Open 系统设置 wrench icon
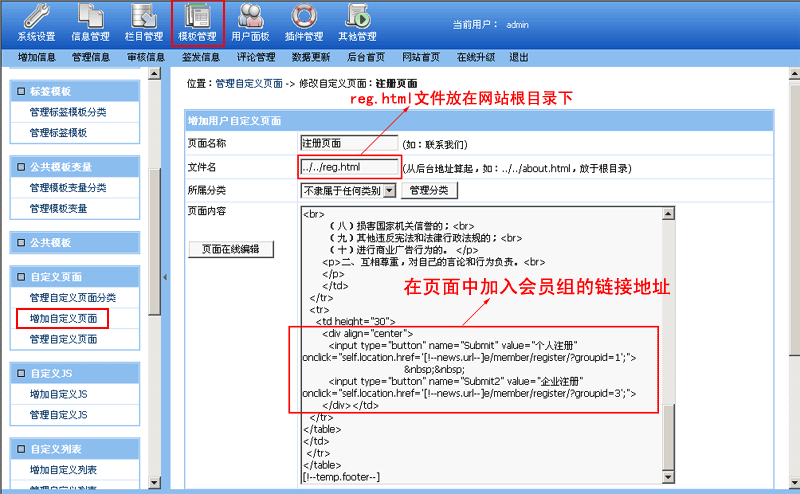The width and height of the screenshot is (800, 494). (x=36, y=17)
